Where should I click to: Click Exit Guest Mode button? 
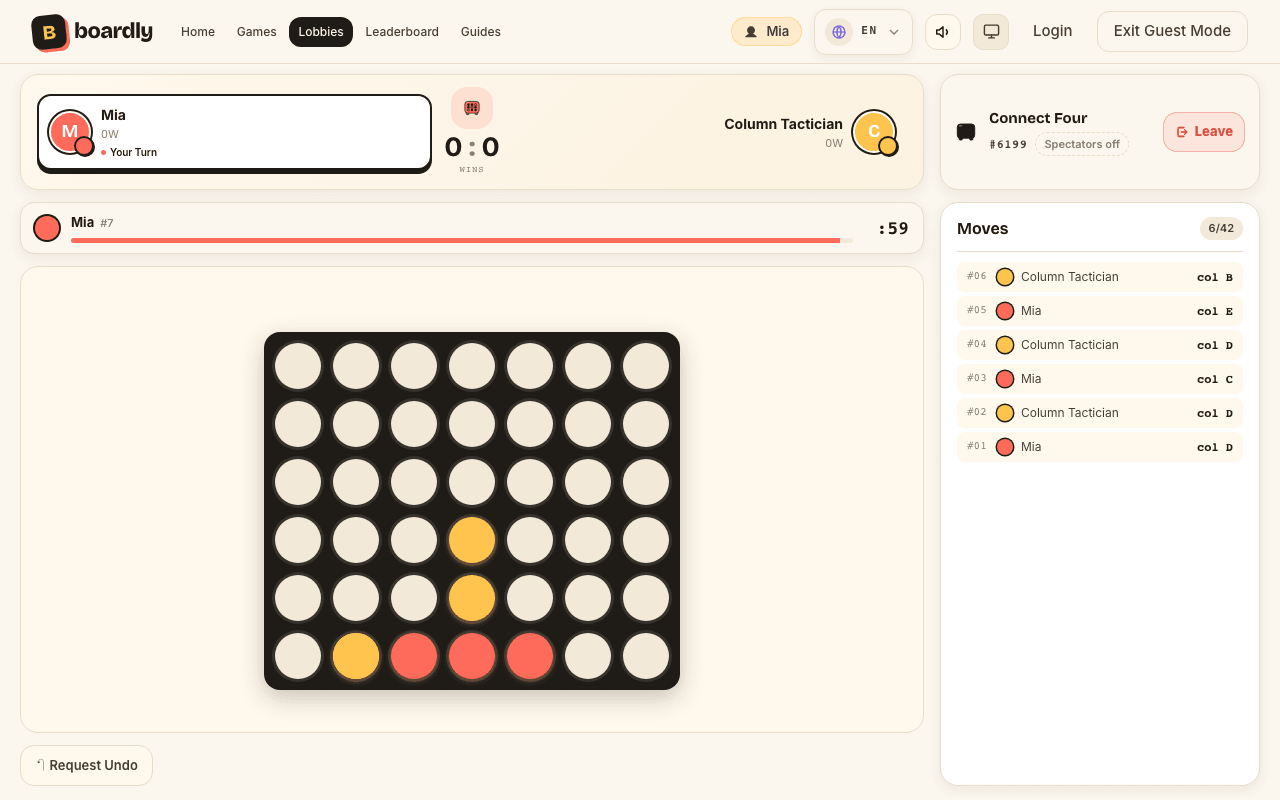[x=1172, y=31]
